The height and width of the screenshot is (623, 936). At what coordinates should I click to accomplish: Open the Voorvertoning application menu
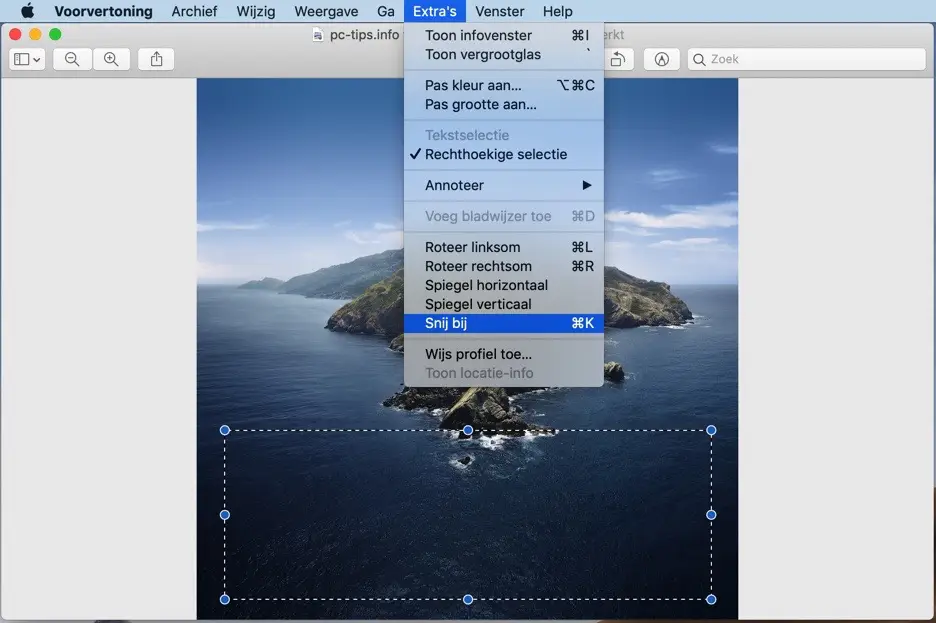coord(103,11)
